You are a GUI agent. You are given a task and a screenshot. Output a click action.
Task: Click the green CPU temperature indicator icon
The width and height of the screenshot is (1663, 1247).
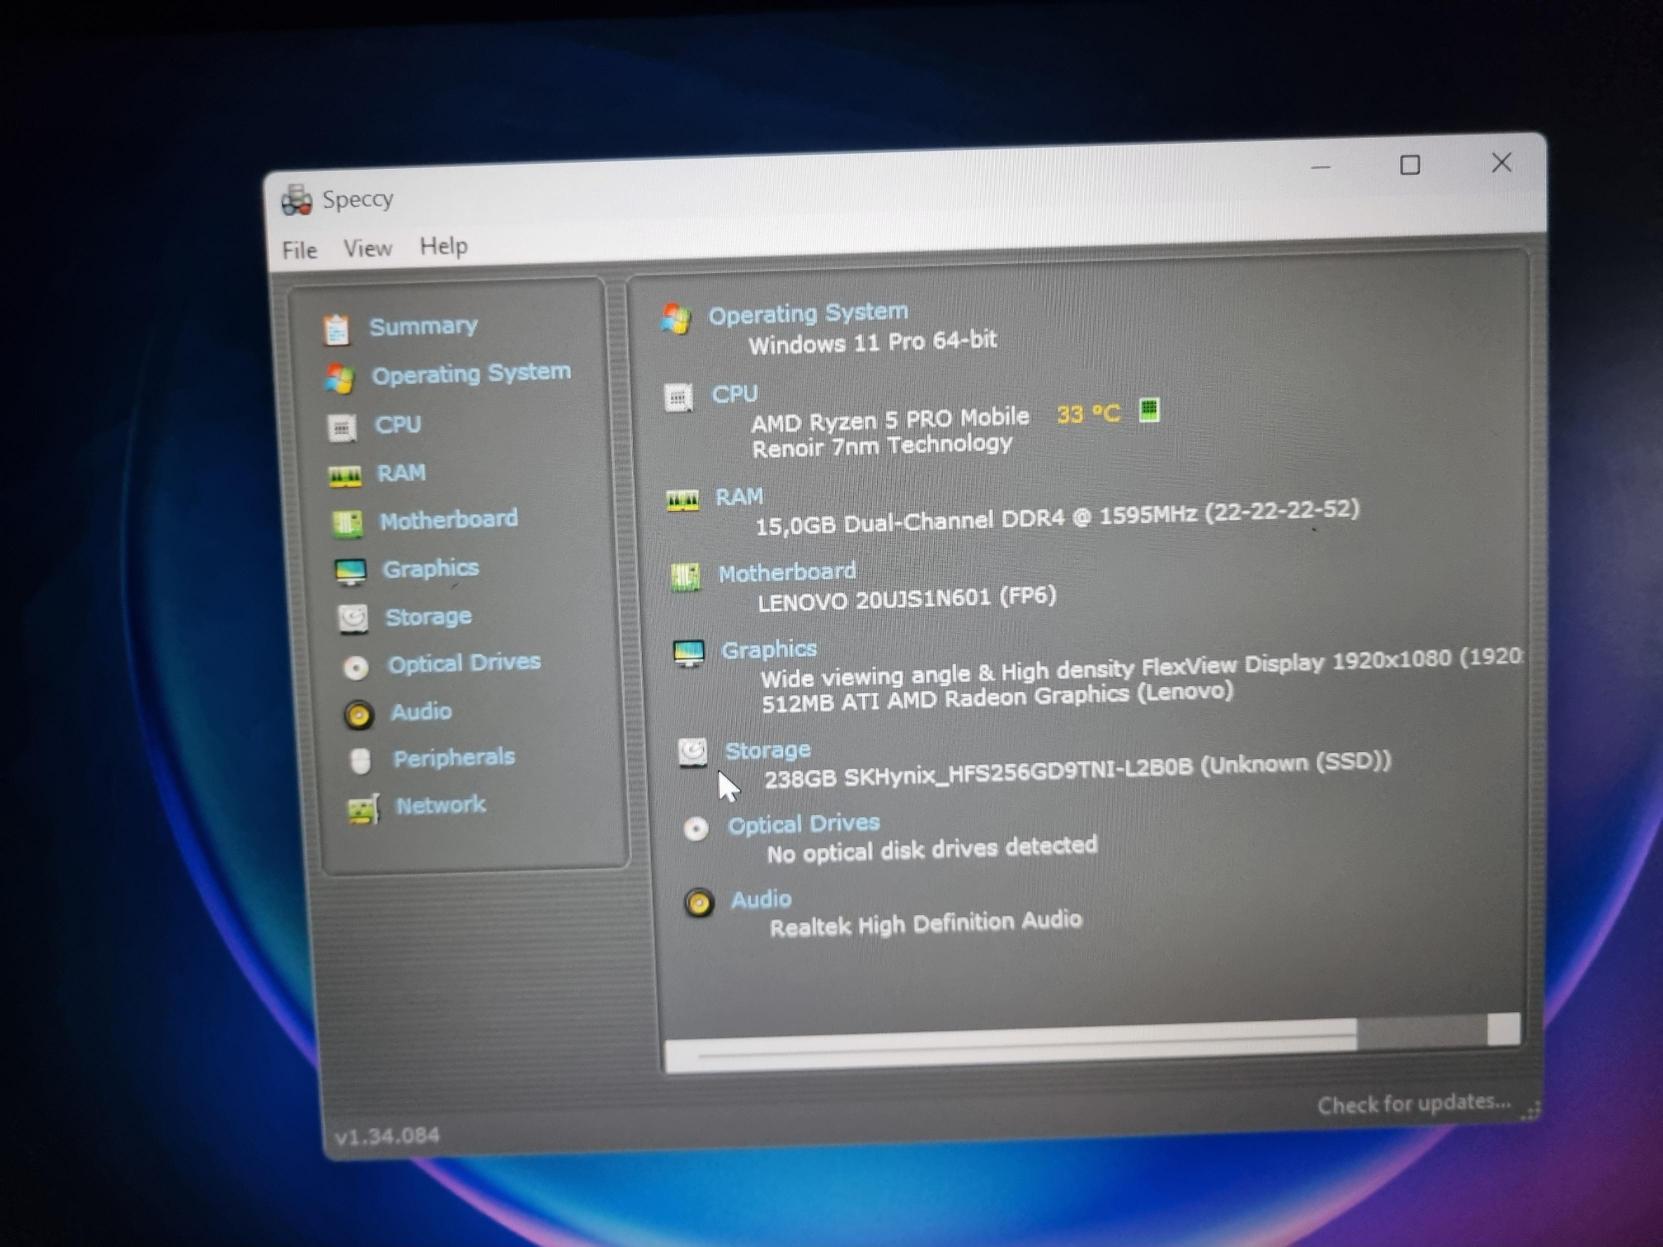(1150, 410)
